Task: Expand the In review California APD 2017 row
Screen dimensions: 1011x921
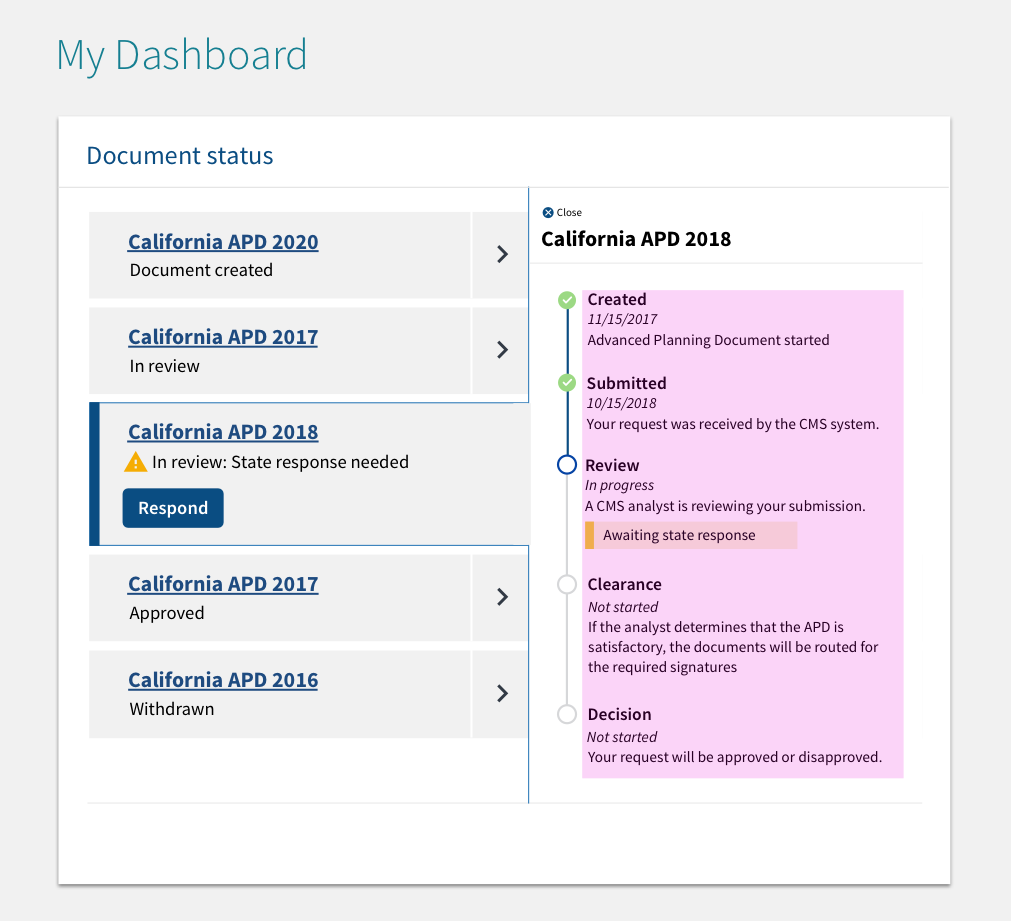Action: click(500, 350)
